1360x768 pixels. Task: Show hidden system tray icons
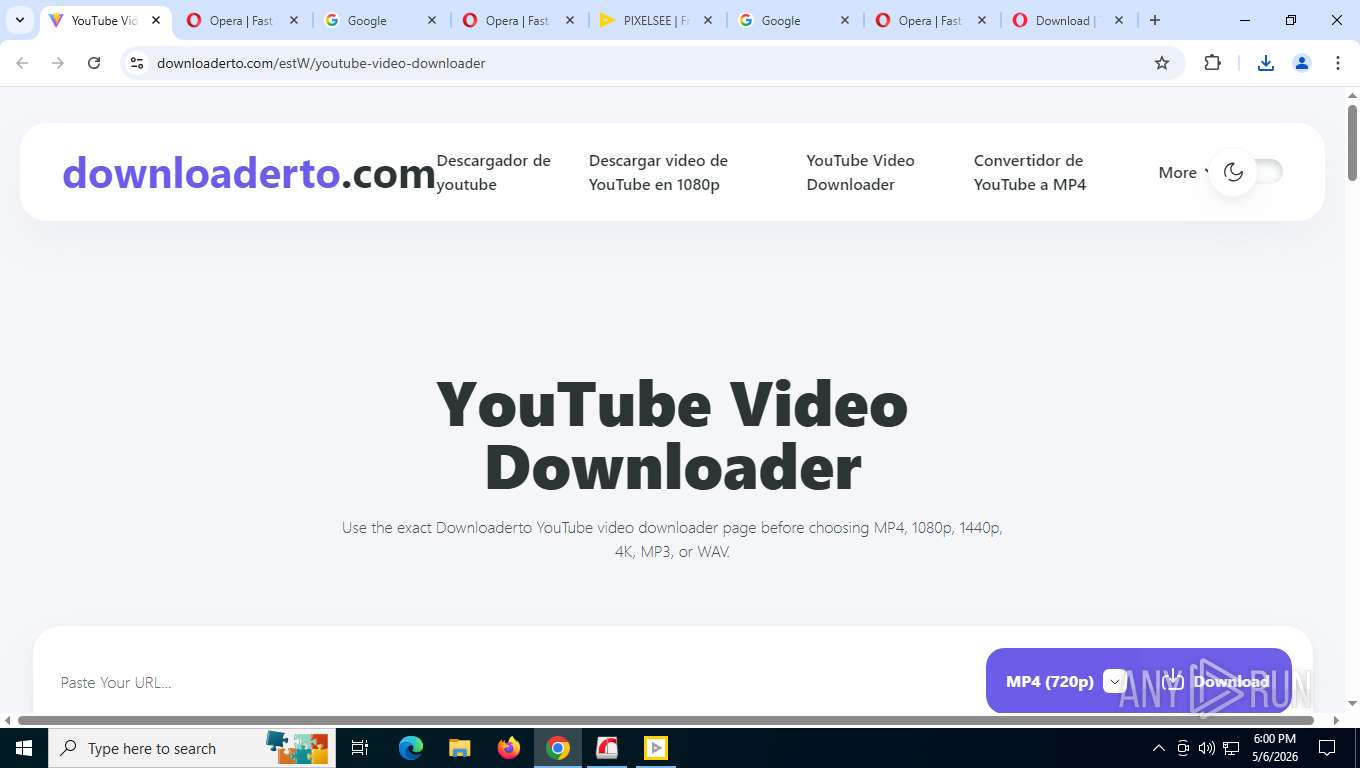1159,748
